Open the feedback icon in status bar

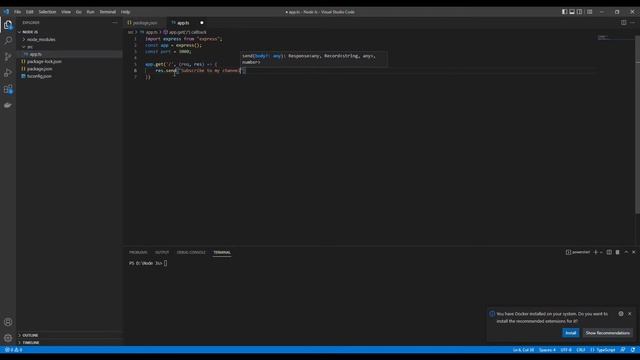click(x=623, y=350)
